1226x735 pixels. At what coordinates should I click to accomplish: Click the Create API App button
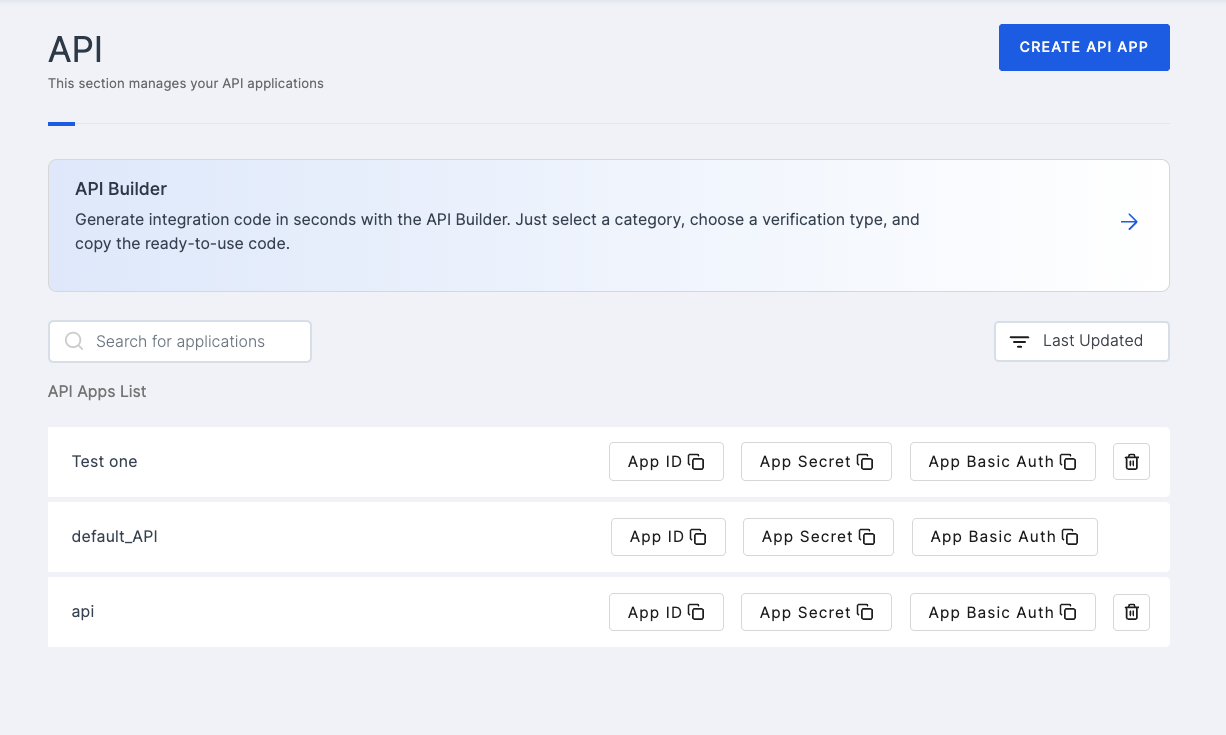point(1083,47)
